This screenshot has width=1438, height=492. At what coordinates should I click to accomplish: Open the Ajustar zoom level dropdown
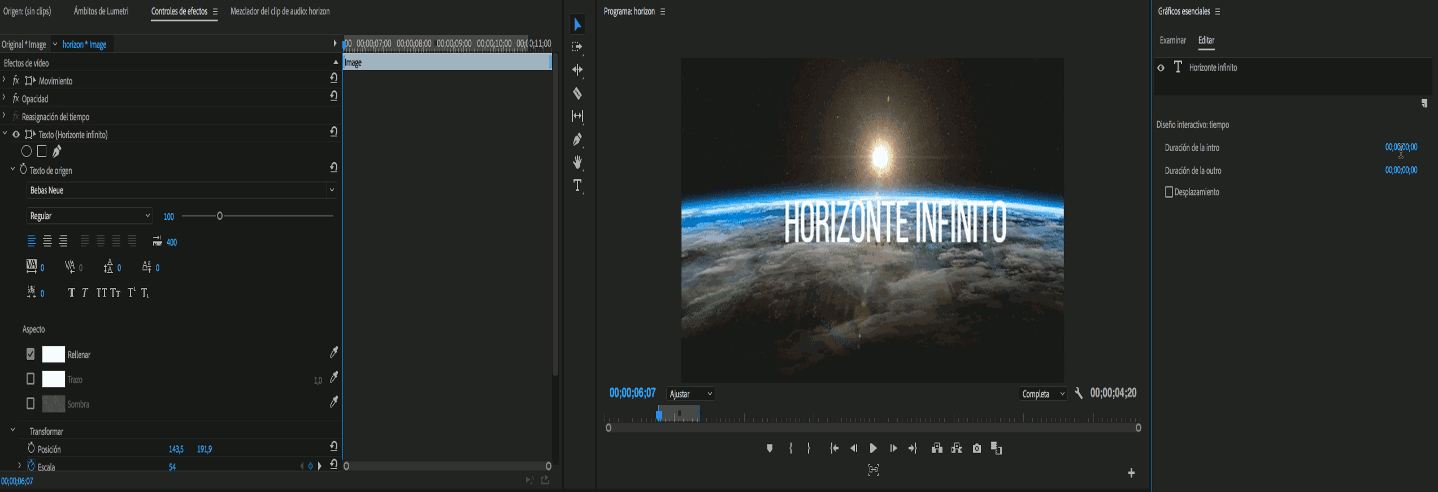coord(690,394)
